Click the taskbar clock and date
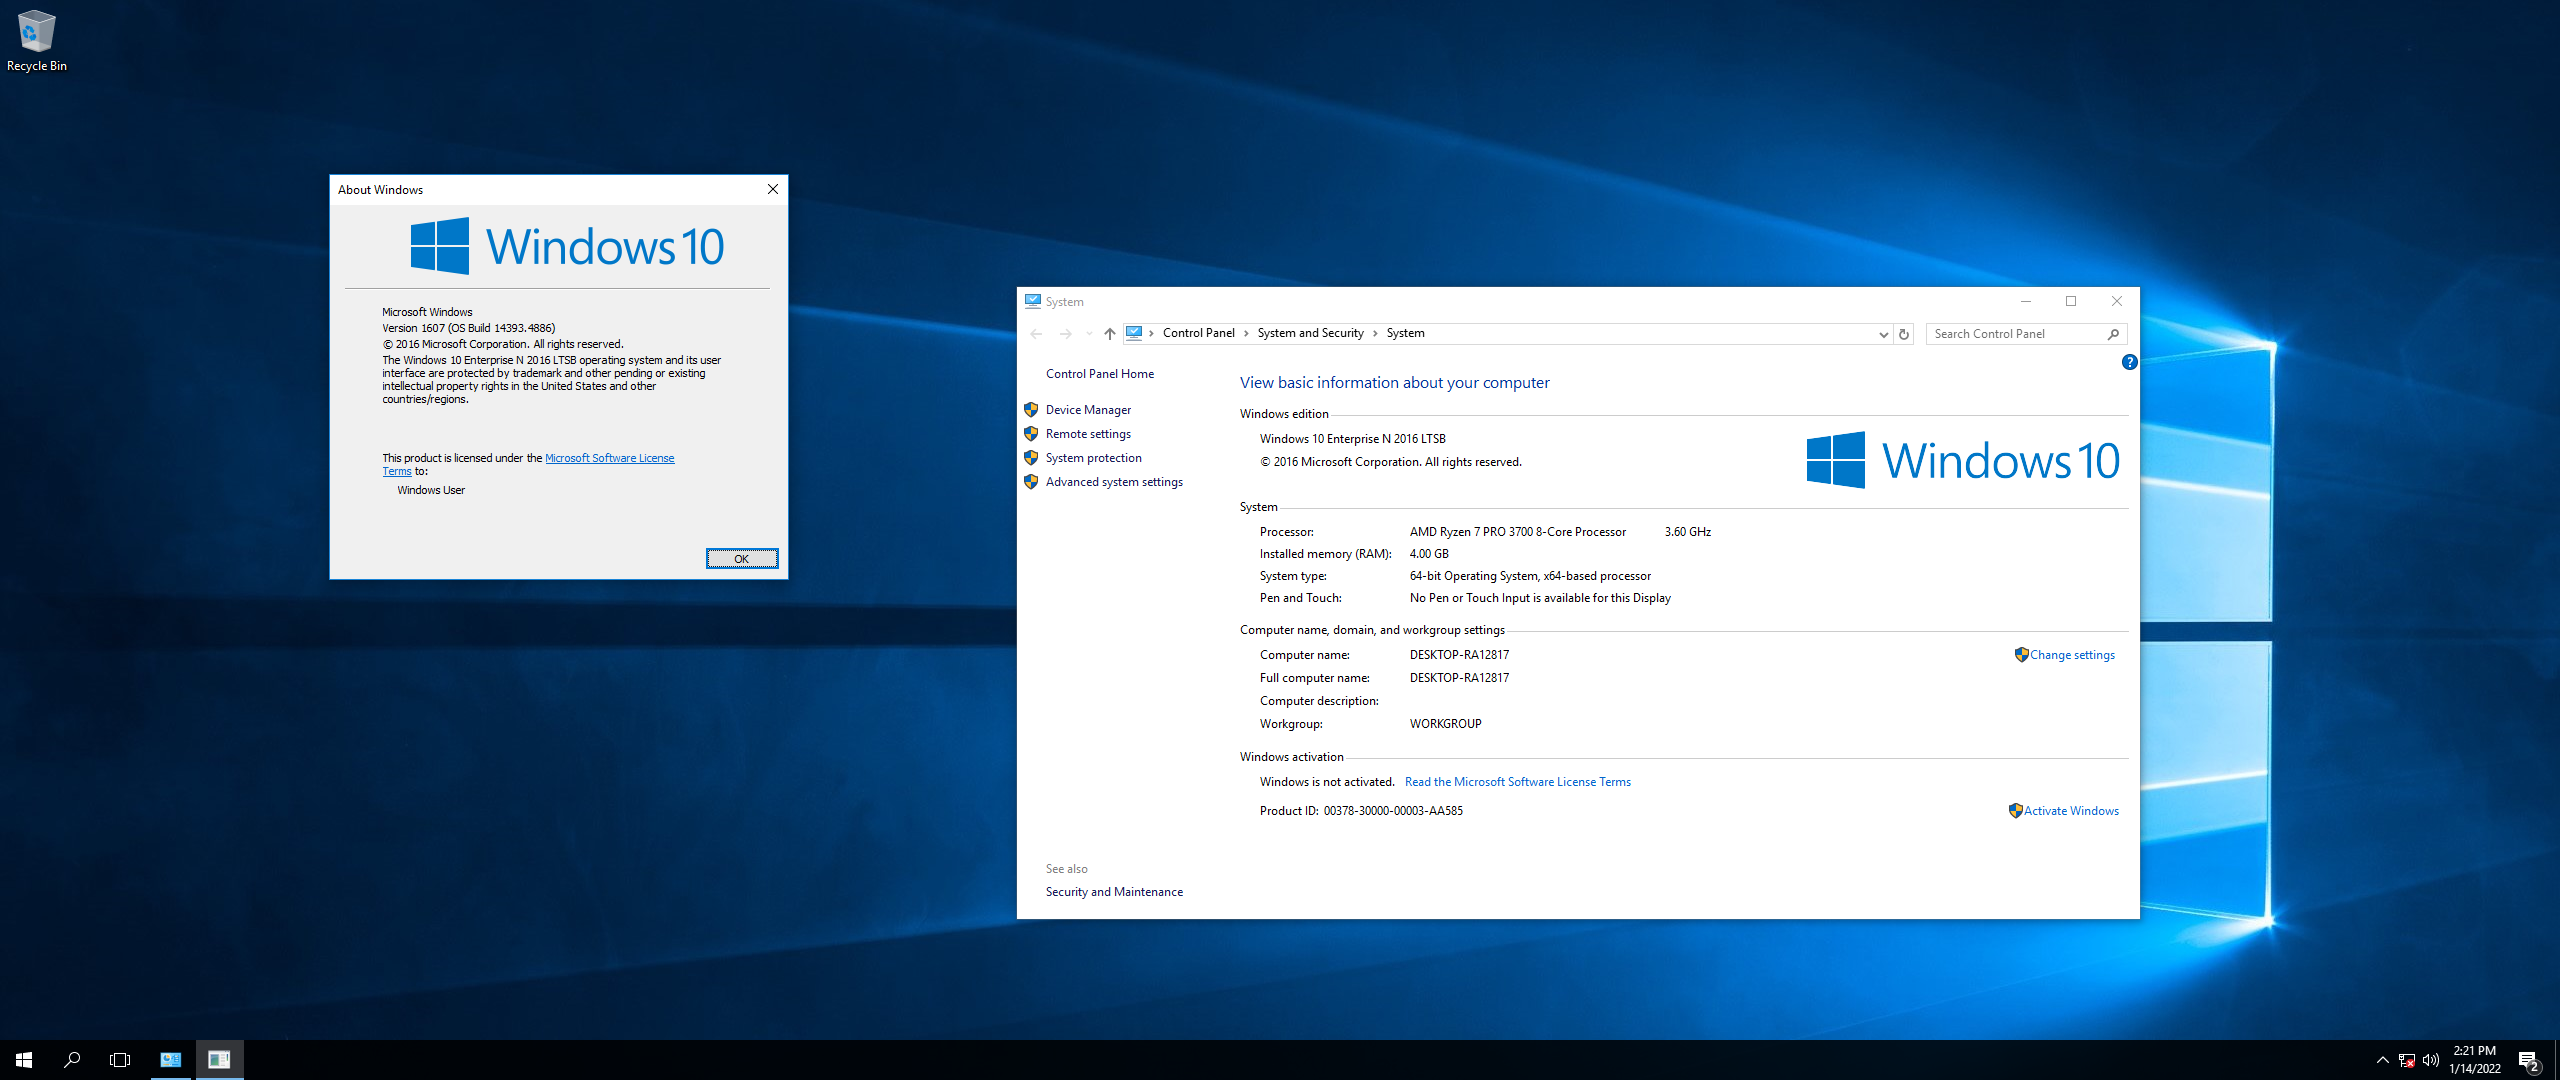Image resolution: width=2560 pixels, height=1080 pixels. (x=2474, y=1060)
